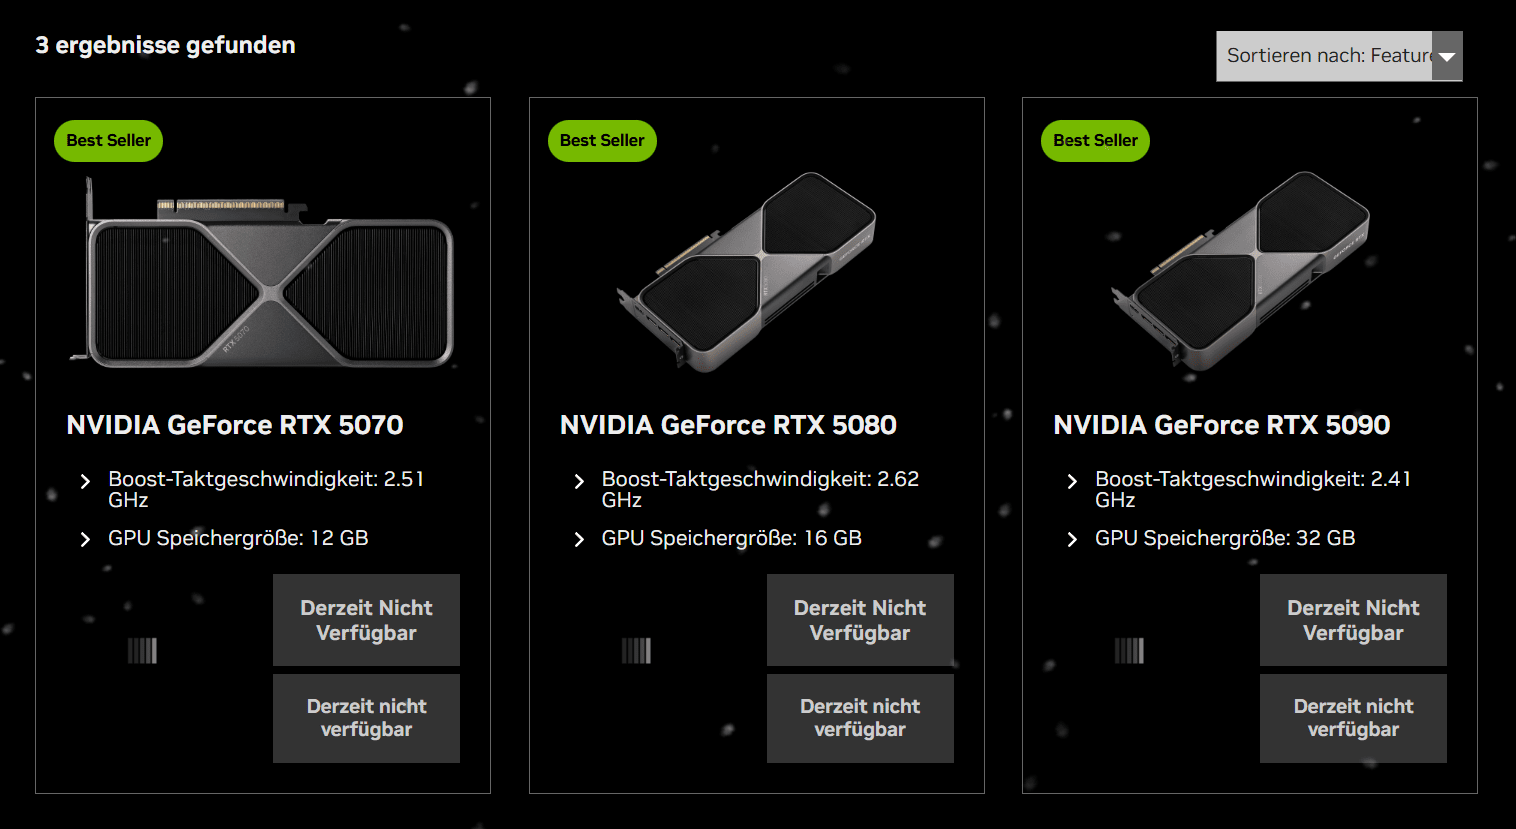The width and height of the screenshot is (1516, 829).
Task: Click the RTX 5070 price loading indicator
Action: pyautogui.click(x=142, y=651)
